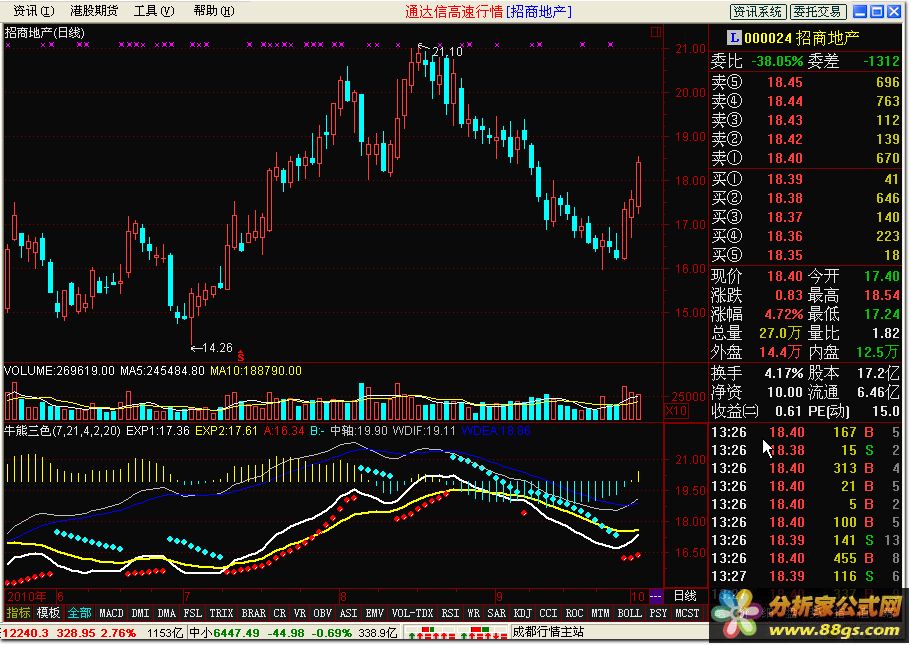Select the 买⑤ 18.35 order row
The image size is (911, 645).
pyautogui.click(x=805, y=255)
